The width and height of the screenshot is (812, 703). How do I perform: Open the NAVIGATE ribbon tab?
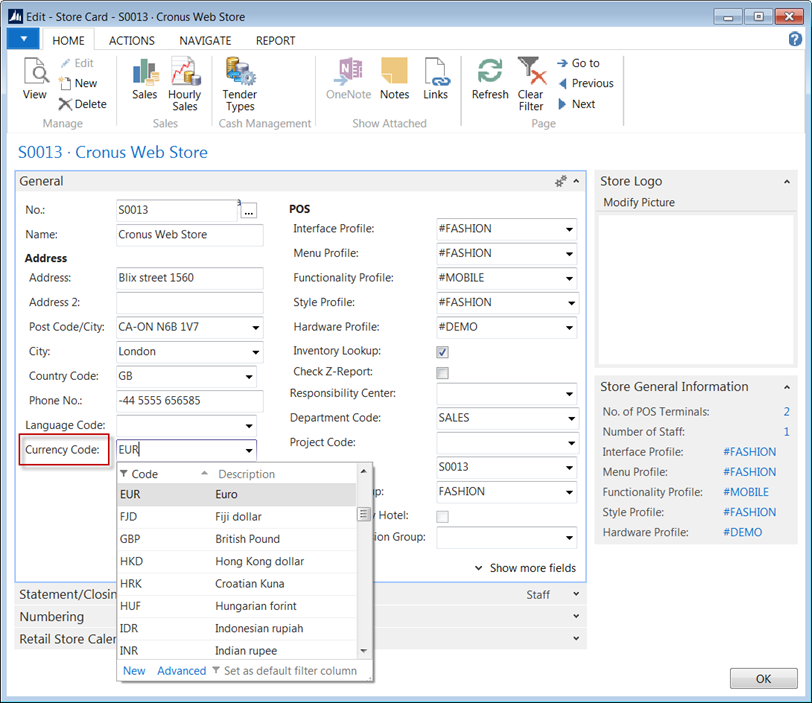pyautogui.click(x=205, y=41)
